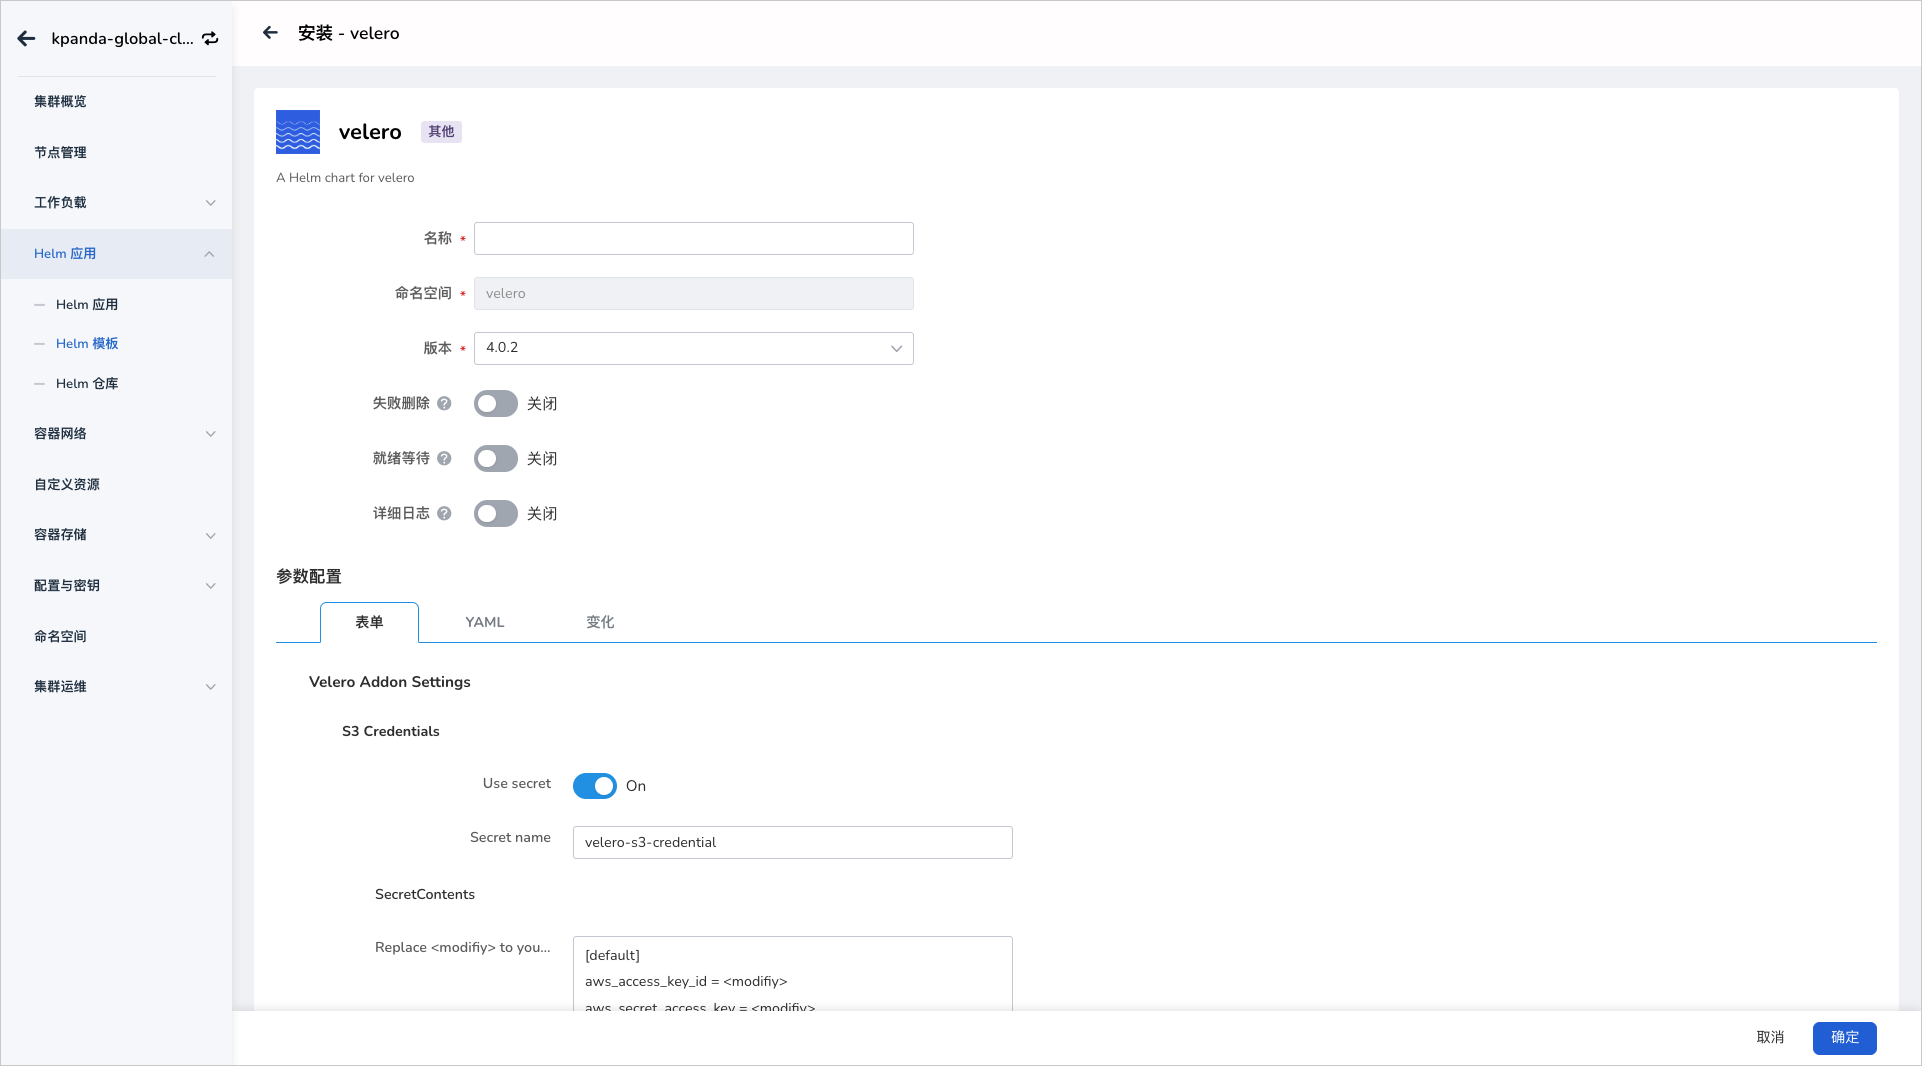The width and height of the screenshot is (1922, 1066).
Task: Open Helm 模板 submenu item
Action: 87,344
